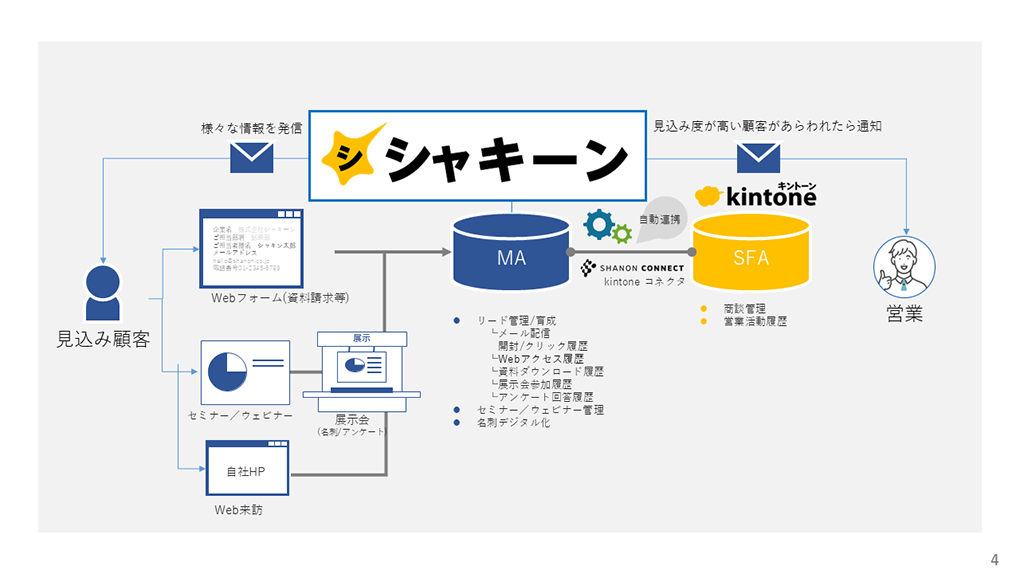Click the Webフォーム(資料請求等) label
Image resolution: width=1020 pixels, height=574 pixels.
click(x=280, y=297)
